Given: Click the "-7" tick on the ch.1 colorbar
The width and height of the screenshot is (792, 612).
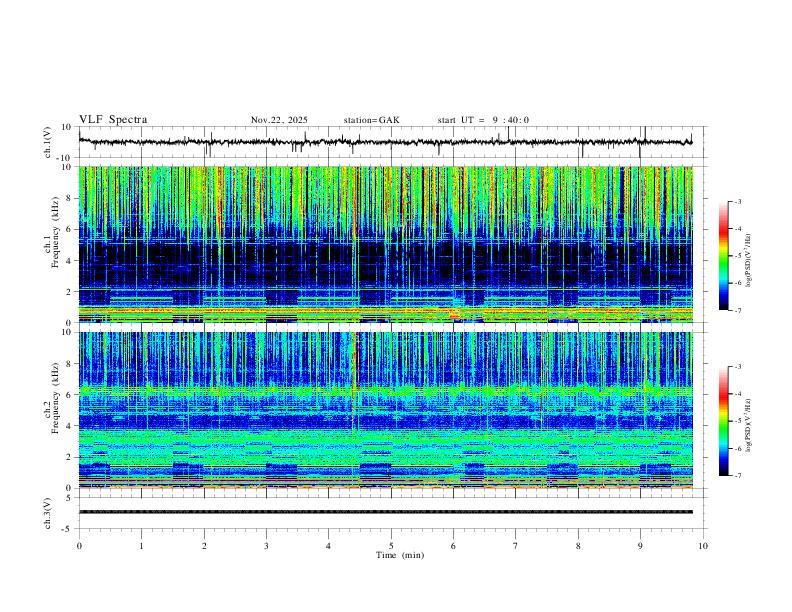Looking at the screenshot, I should (737, 311).
